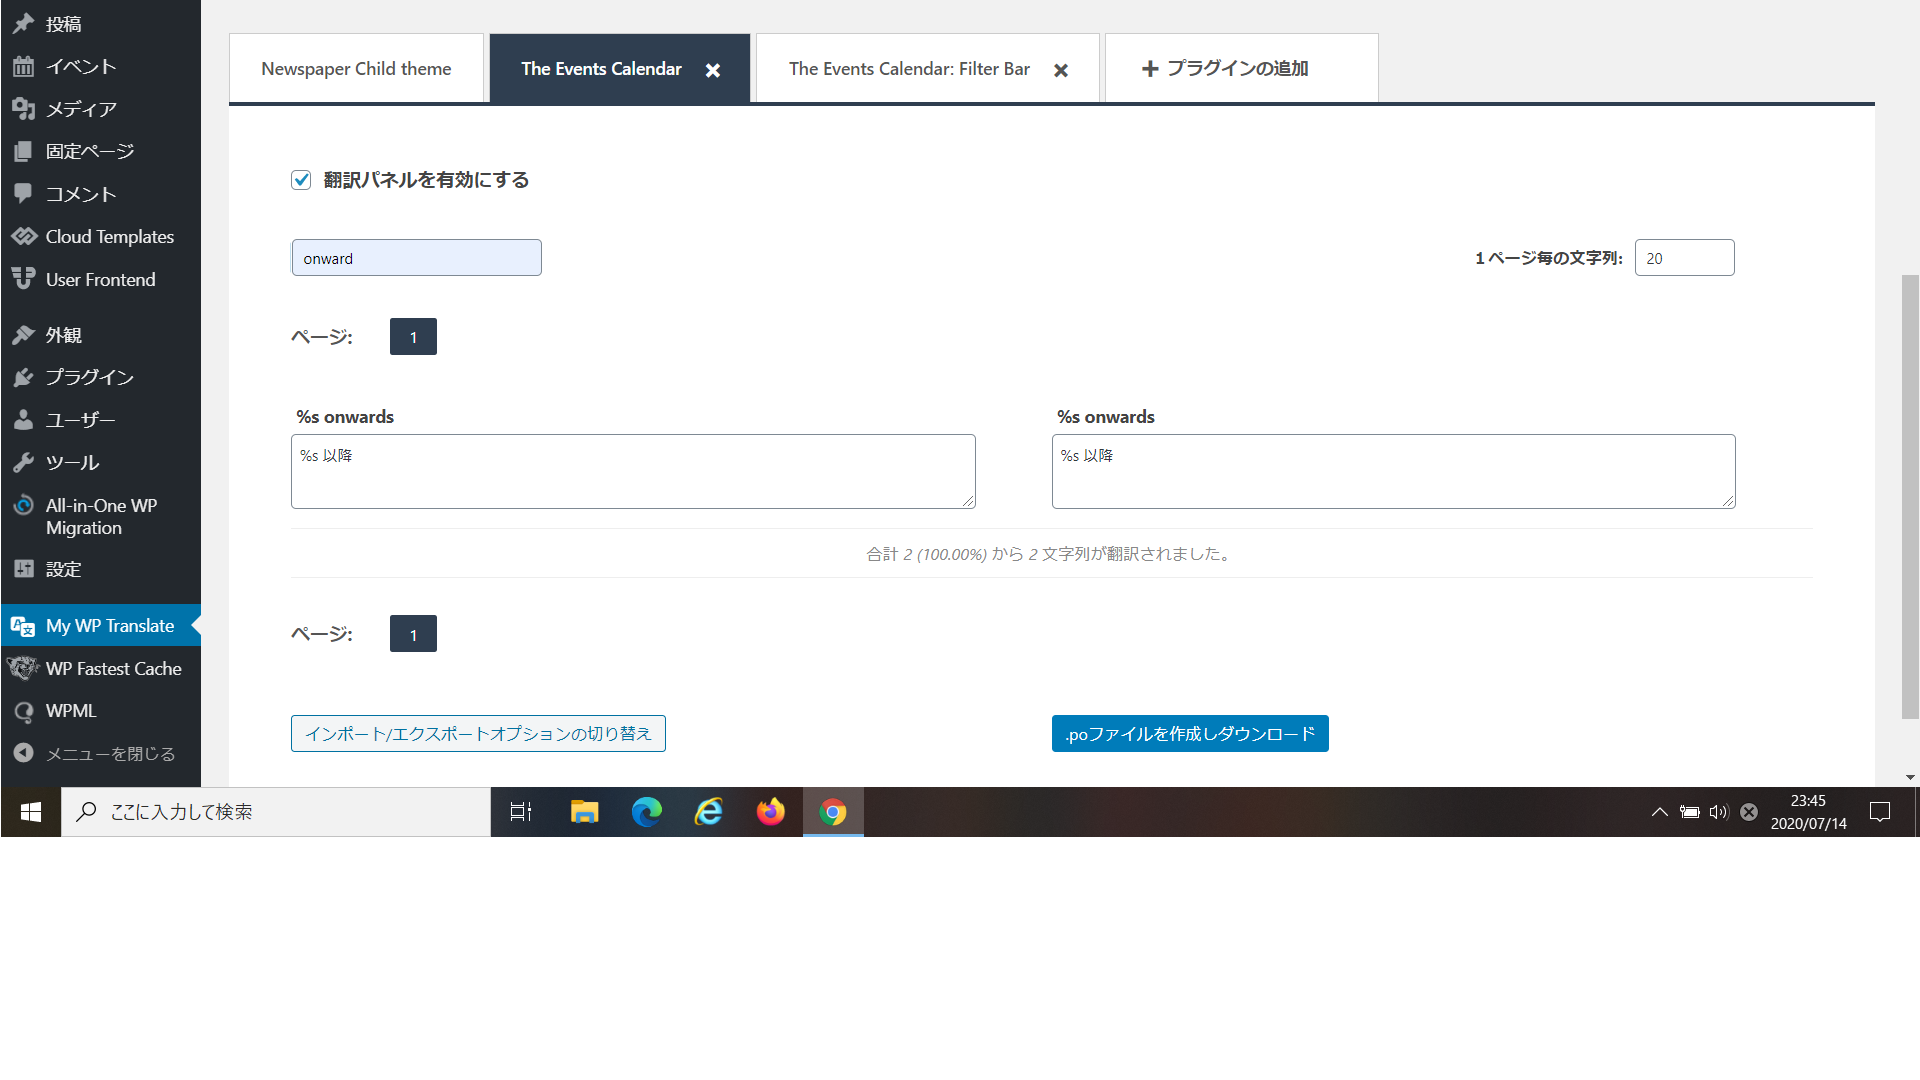Click the WP Fastest Cache icon
This screenshot has height=1080, width=1920.
(22, 667)
